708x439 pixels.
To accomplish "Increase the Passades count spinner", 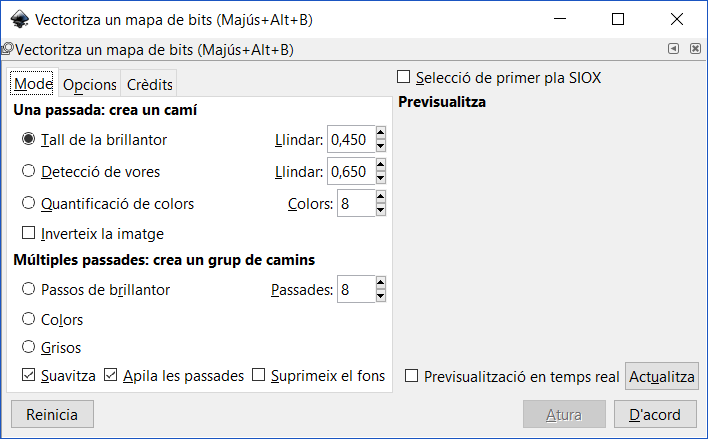I will pyautogui.click(x=380, y=283).
